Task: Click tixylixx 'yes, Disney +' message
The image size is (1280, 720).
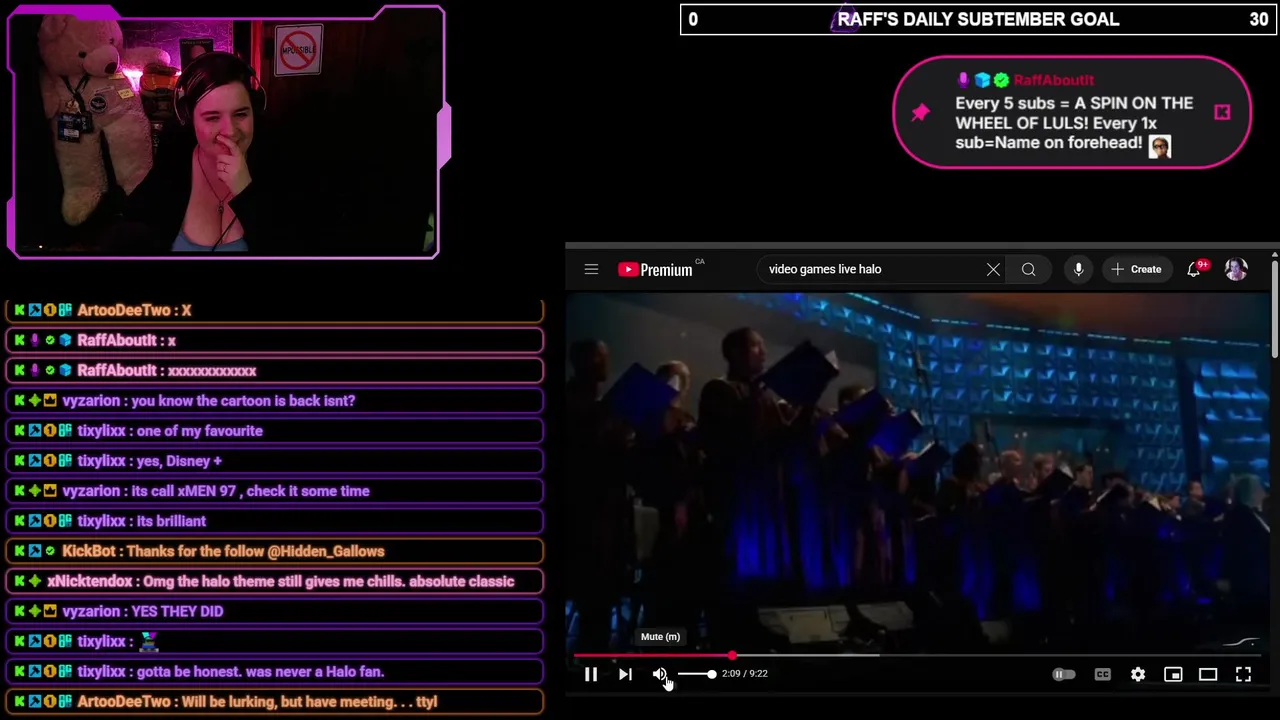Action: click(x=275, y=461)
